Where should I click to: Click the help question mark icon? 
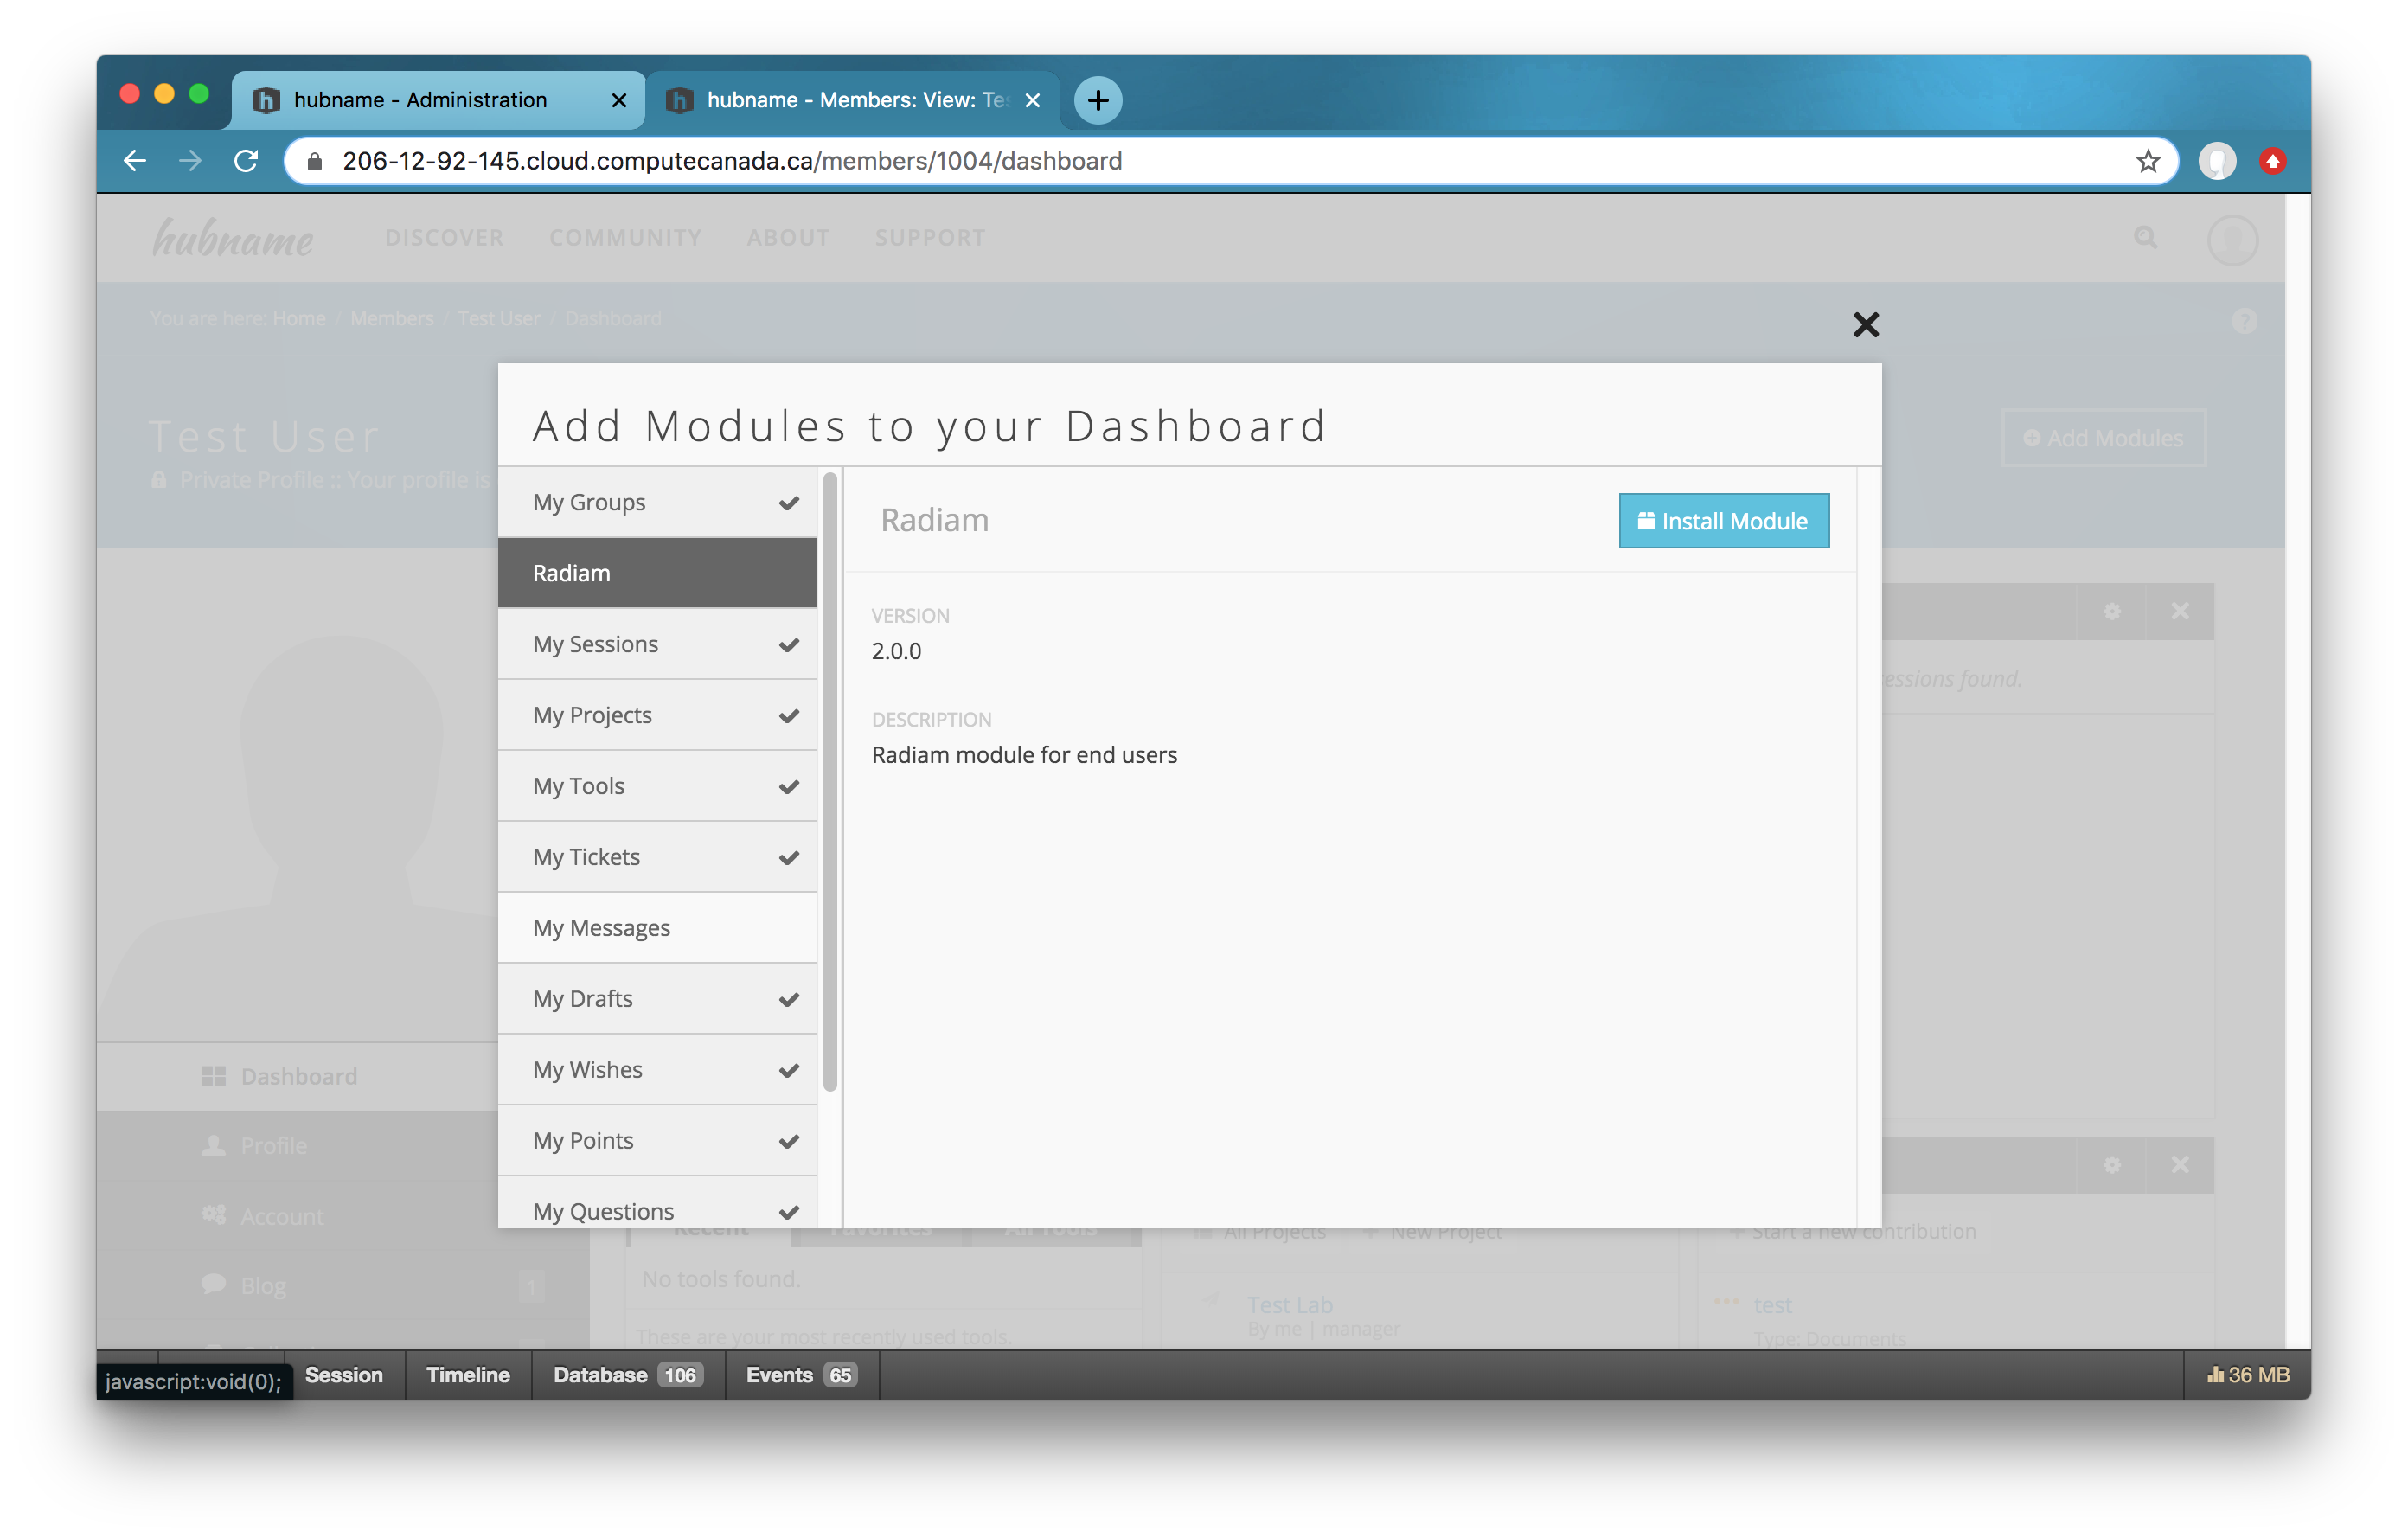[x=2244, y=321]
